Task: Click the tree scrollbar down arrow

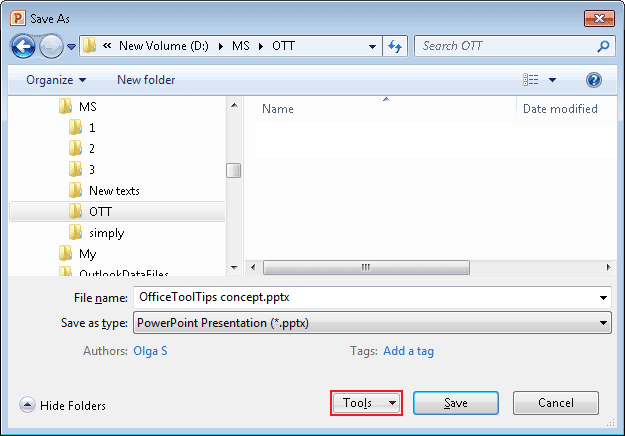Action: click(x=234, y=267)
